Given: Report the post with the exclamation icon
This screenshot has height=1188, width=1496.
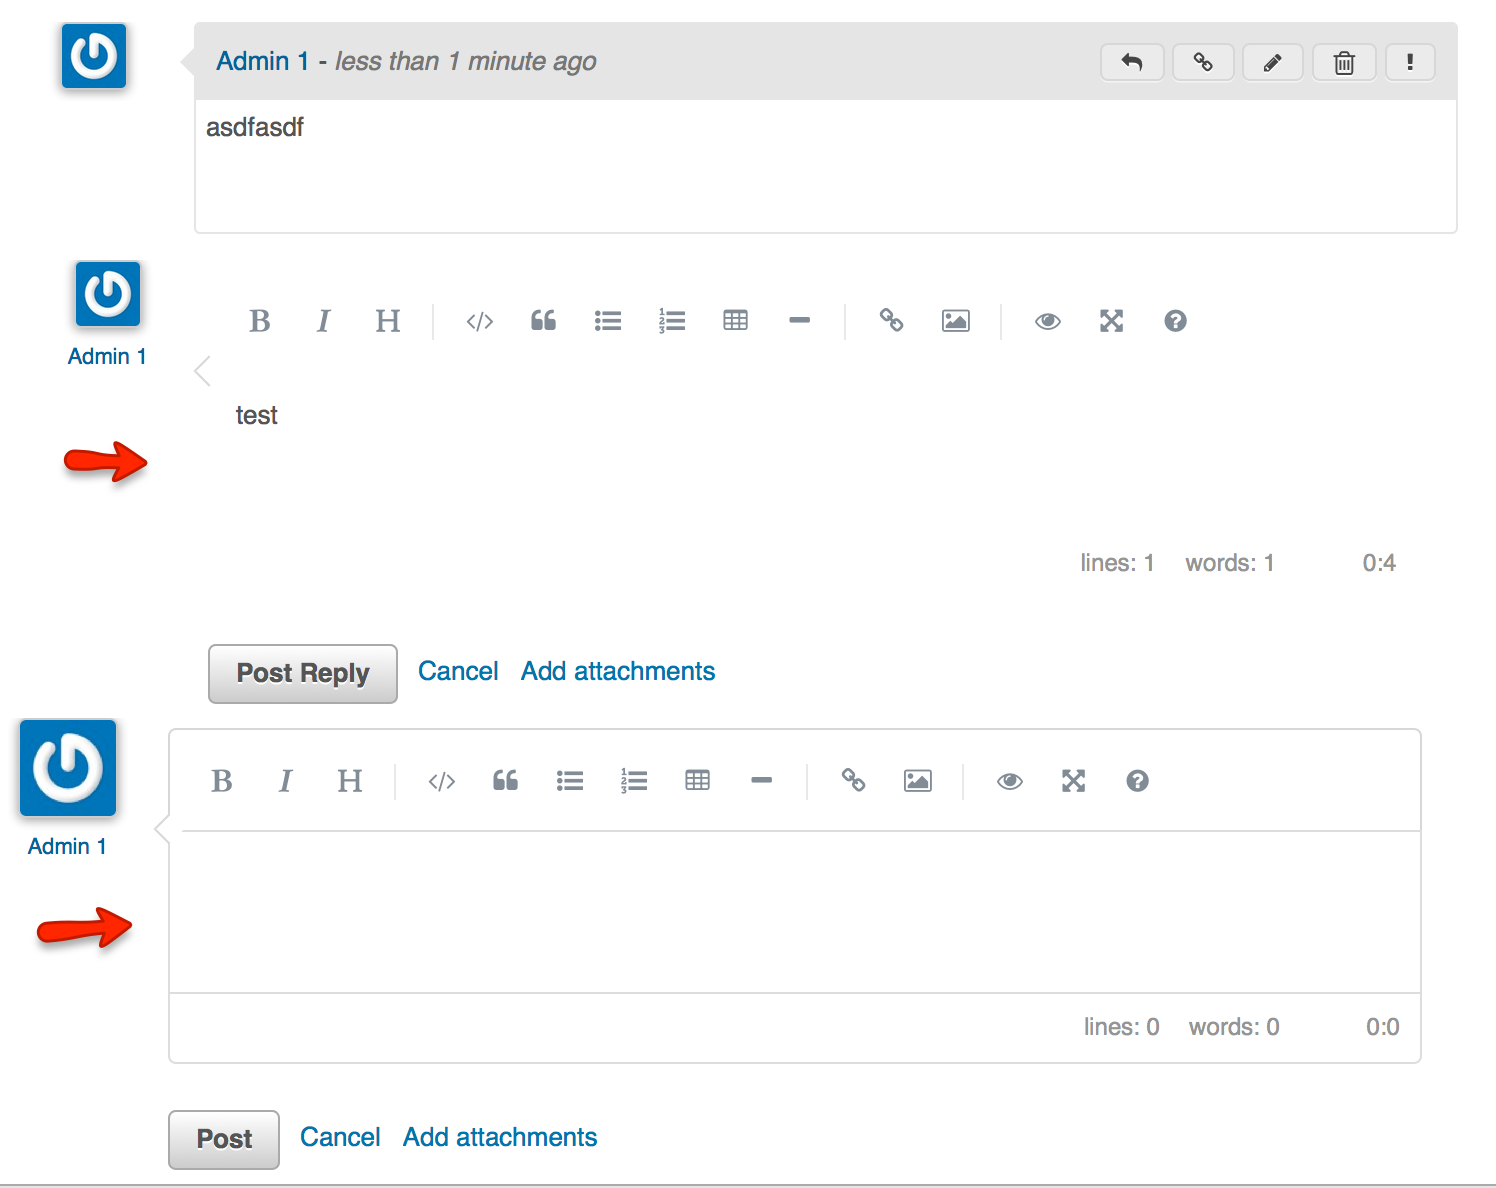Looking at the screenshot, I should click(x=1410, y=62).
